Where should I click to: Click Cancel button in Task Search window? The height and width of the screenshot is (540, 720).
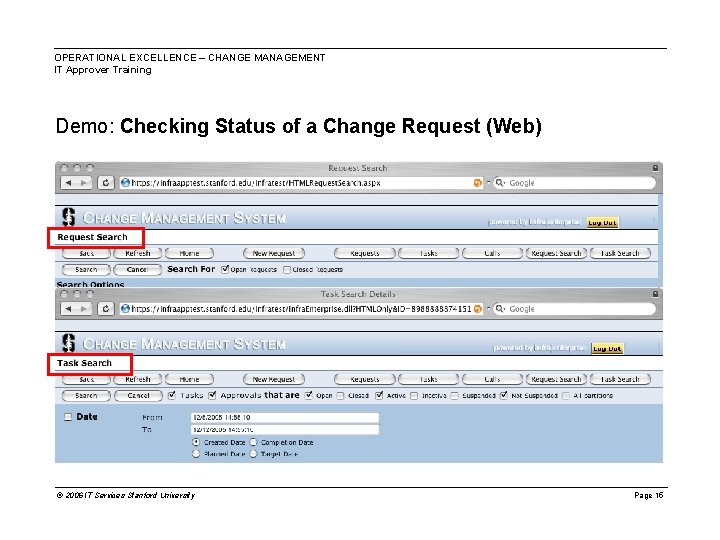(138, 395)
